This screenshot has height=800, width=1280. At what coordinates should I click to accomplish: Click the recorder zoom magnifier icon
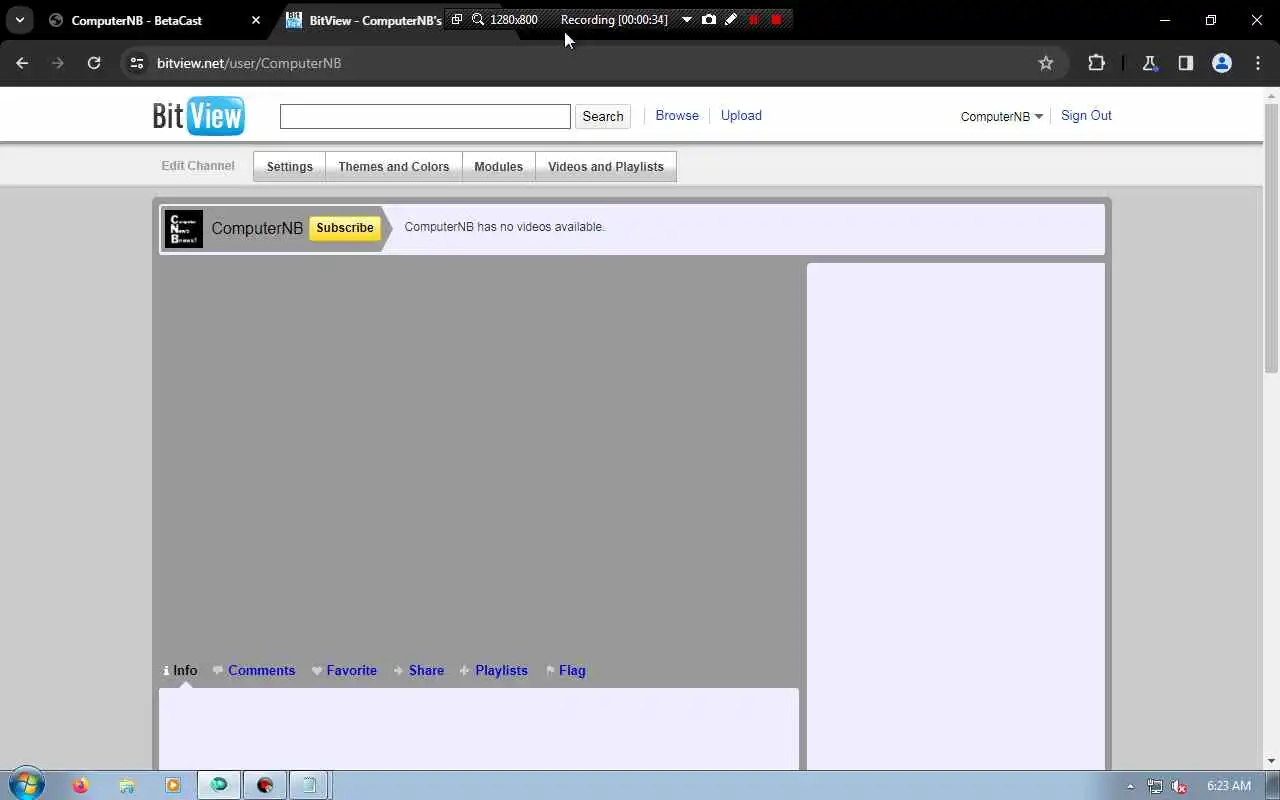[478, 19]
